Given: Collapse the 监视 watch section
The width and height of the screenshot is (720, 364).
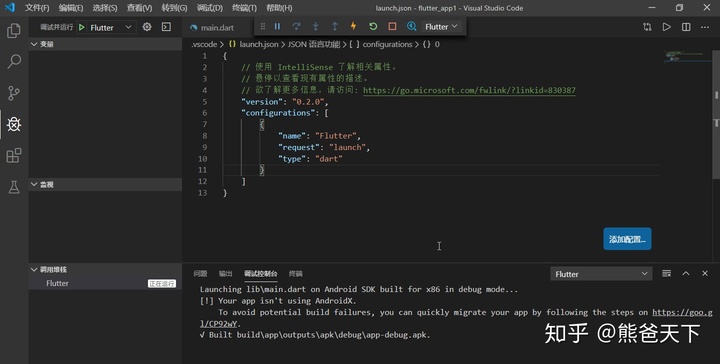Looking at the screenshot, I should [105, 185].
